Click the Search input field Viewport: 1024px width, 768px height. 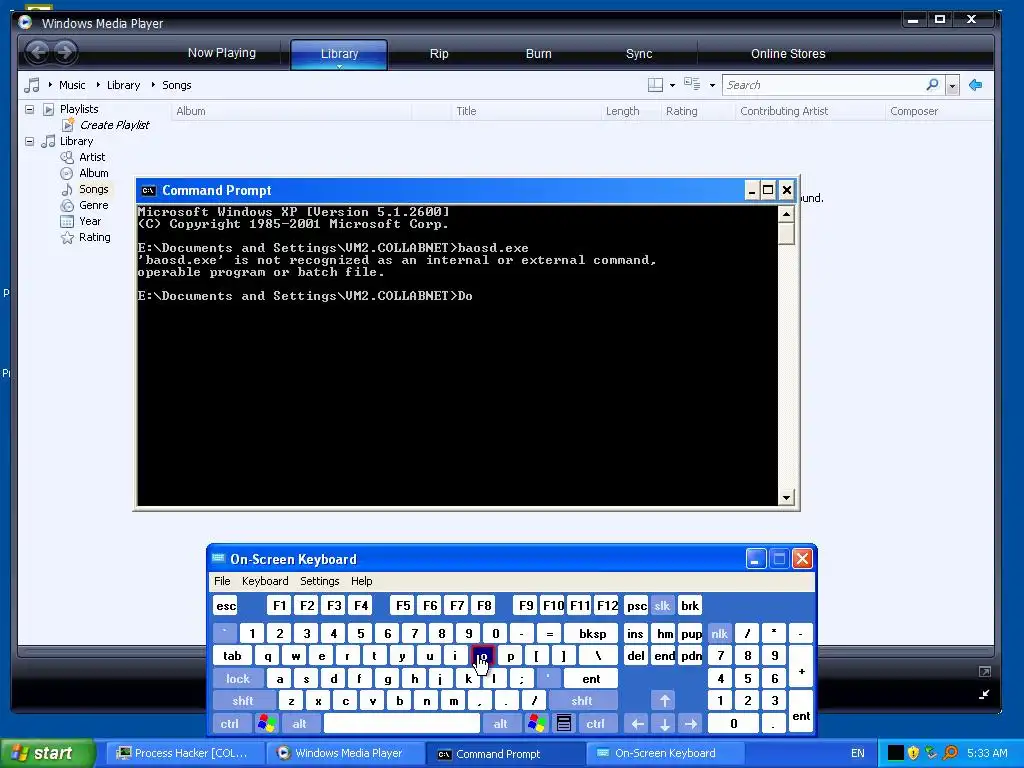click(824, 85)
